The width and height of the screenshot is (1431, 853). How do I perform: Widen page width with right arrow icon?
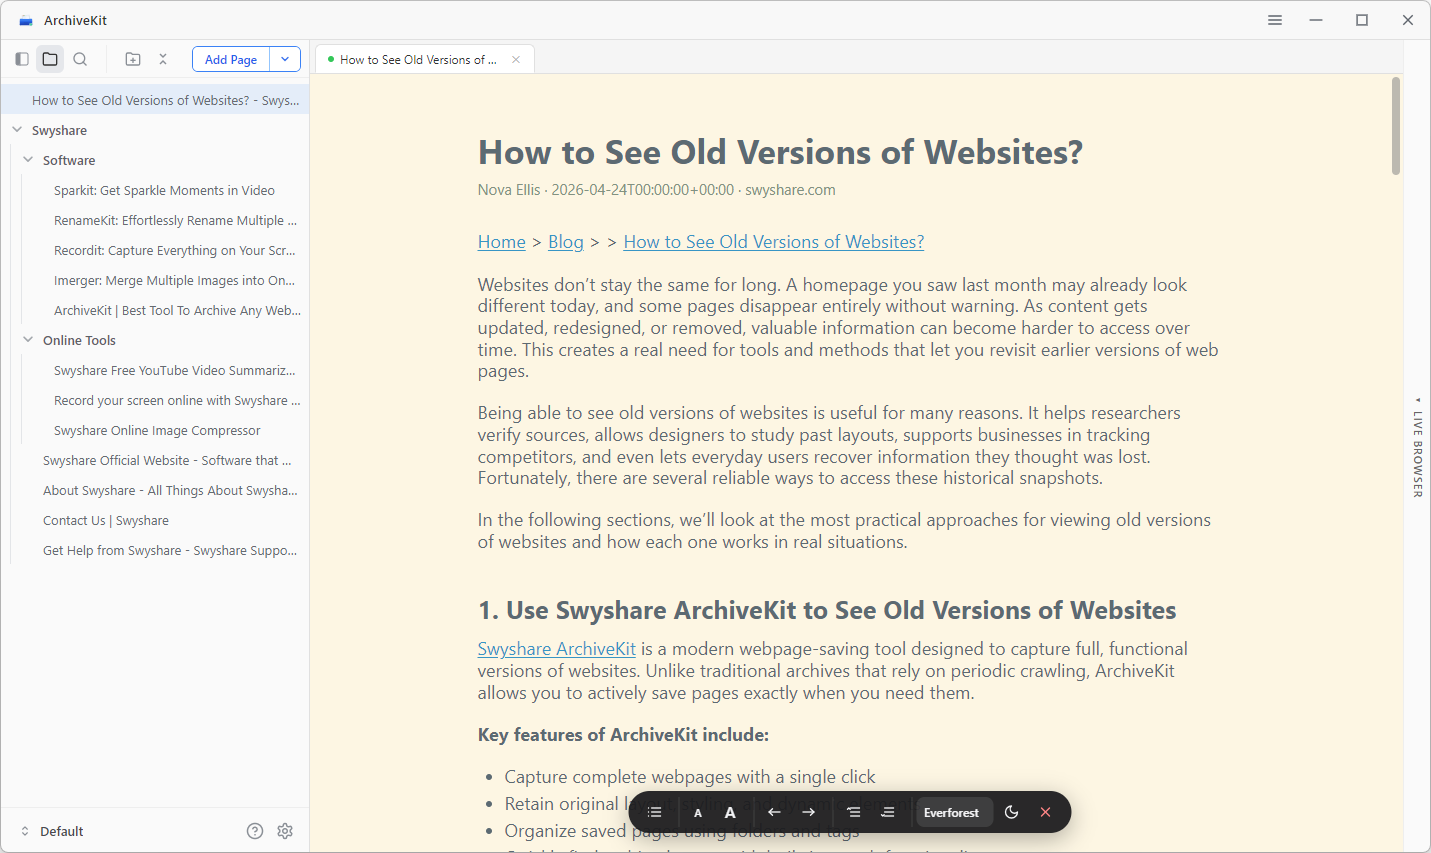(808, 812)
